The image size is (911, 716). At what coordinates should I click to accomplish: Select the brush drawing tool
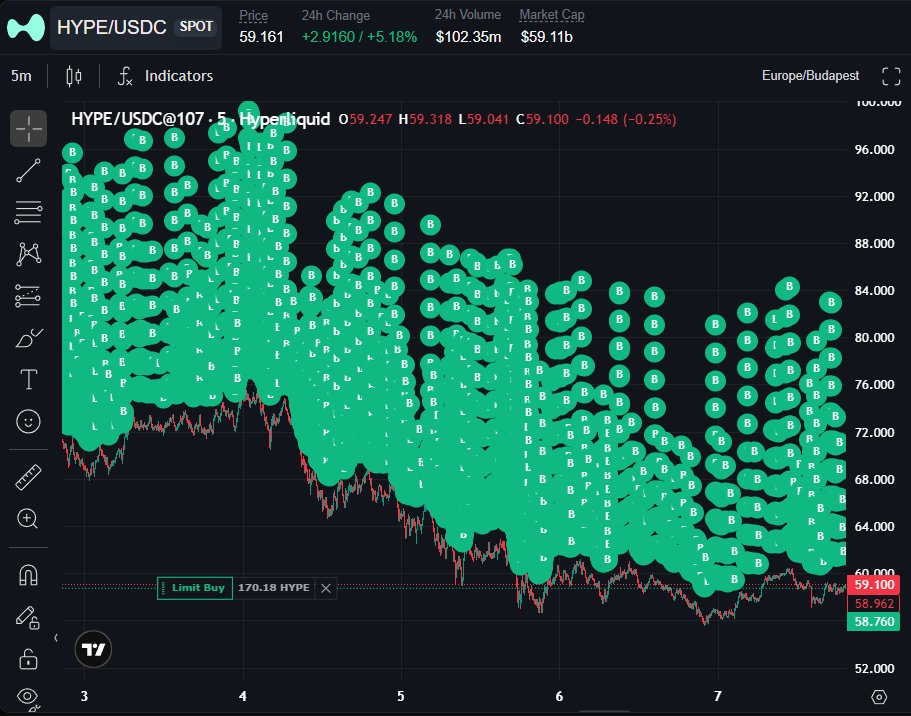pyautogui.click(x=28, y=338)
